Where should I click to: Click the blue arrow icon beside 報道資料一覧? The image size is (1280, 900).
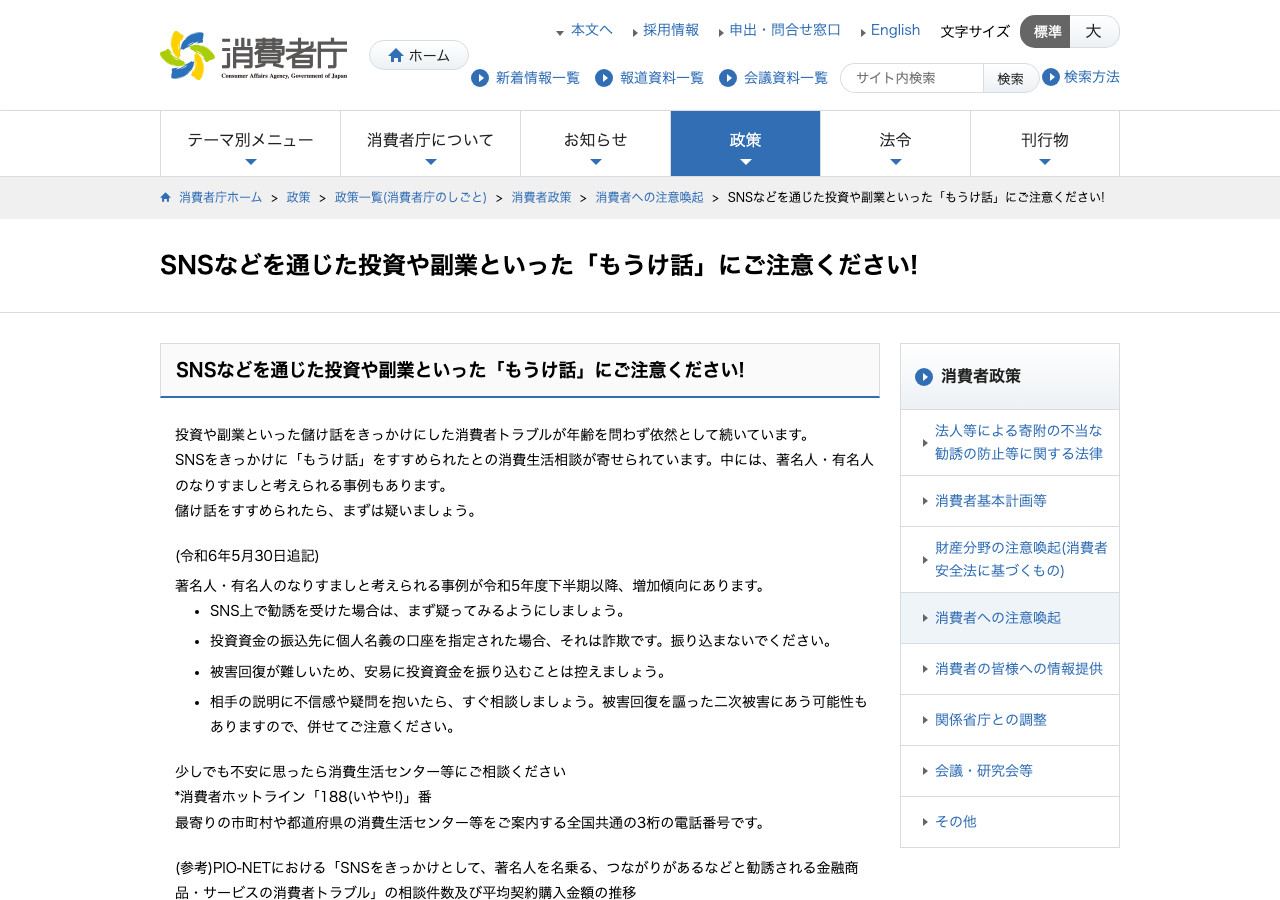tap(604, 78)
